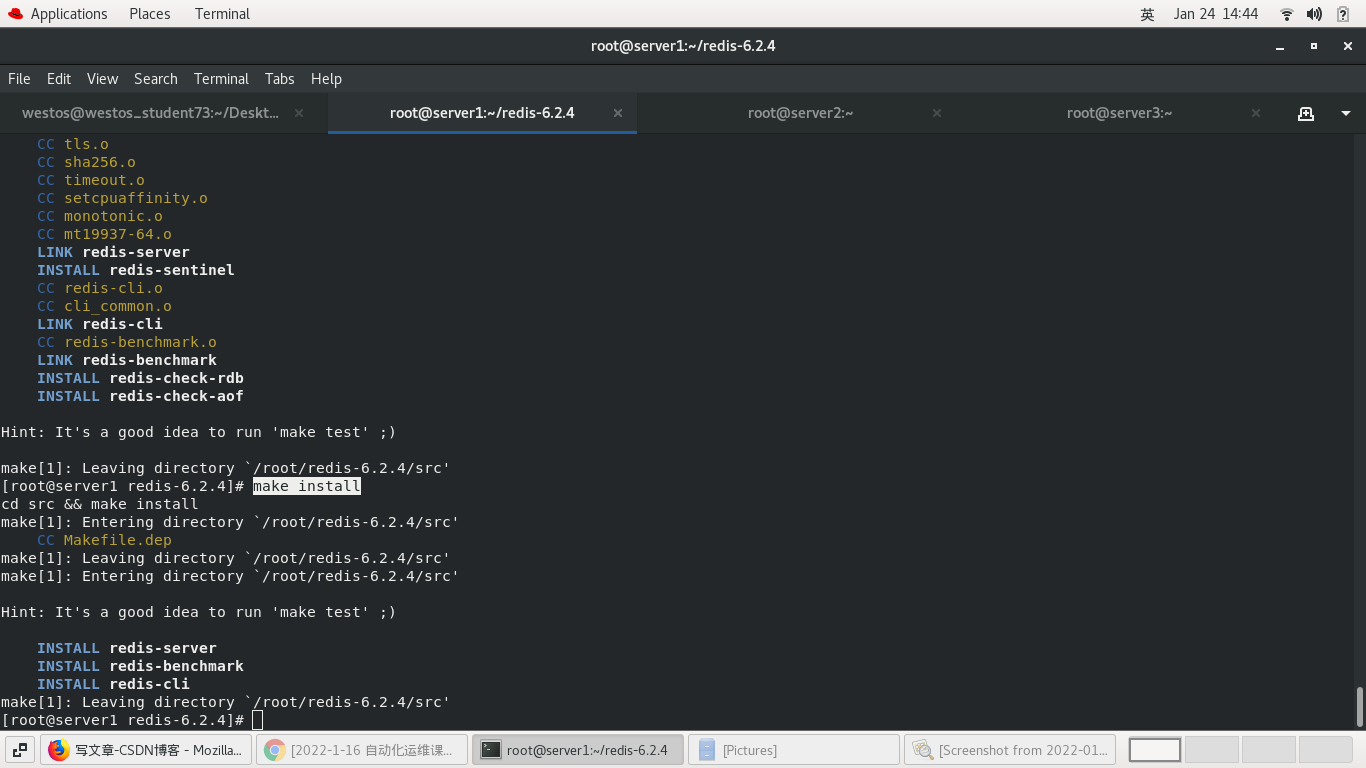Screen dimensions: 1366x768
Task: Click the Wi-Fi status icon
Action: [x=1287, y=14]
